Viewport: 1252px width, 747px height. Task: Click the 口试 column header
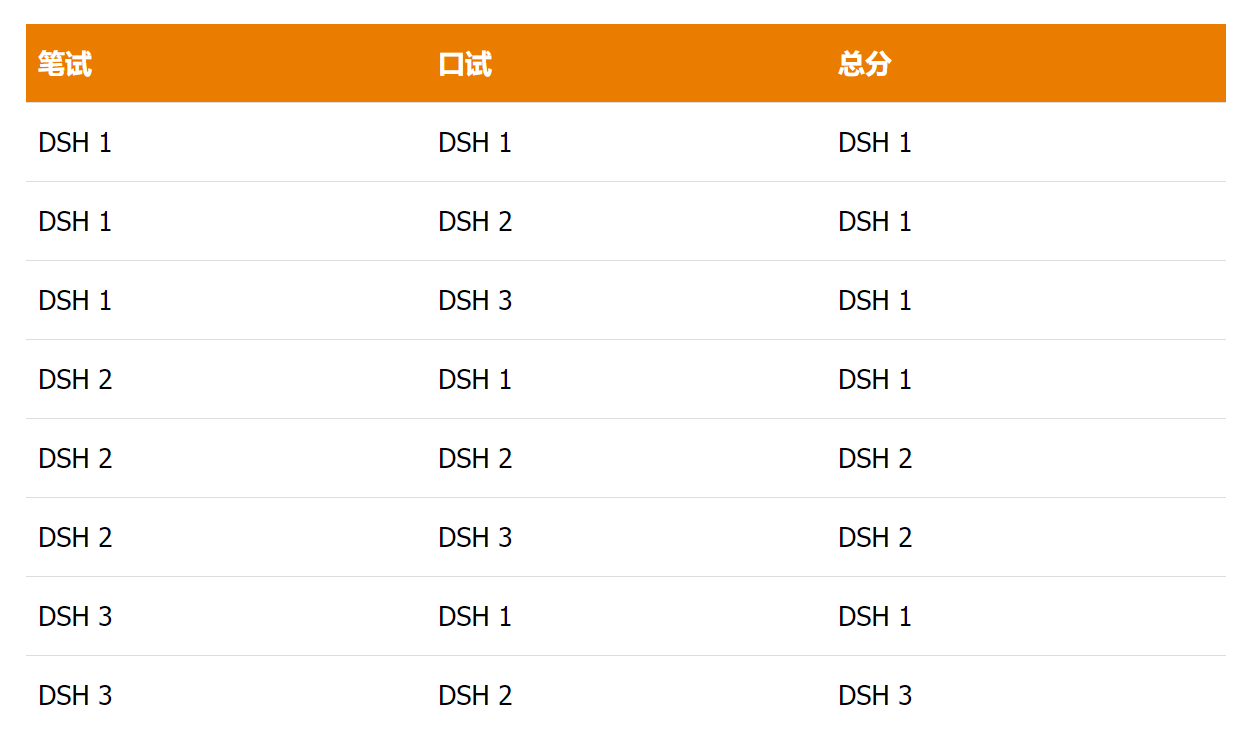(x=465, y=64)
